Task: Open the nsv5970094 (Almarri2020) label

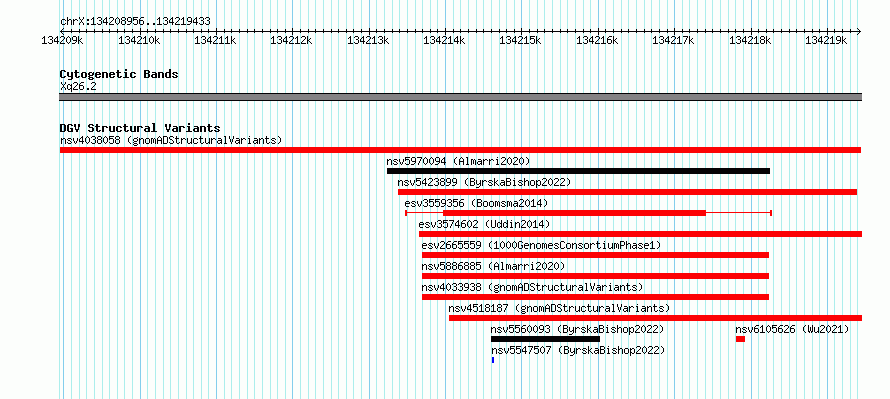Action: (x=458, y=161)
